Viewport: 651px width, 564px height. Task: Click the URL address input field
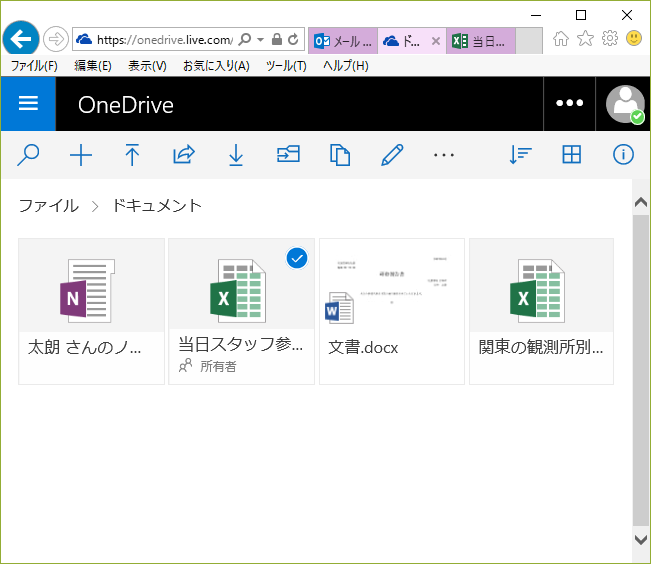click(x=164, y=39)
